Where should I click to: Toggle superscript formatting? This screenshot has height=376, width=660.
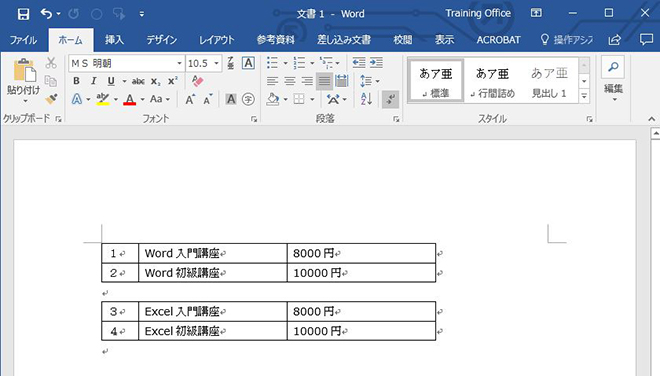coord(173,81)
